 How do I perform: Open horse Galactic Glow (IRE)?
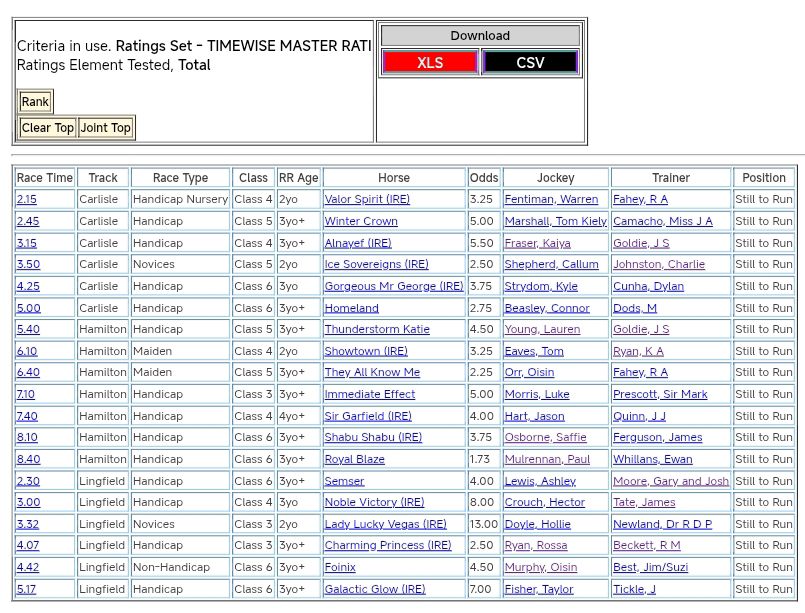coord(374,589)
